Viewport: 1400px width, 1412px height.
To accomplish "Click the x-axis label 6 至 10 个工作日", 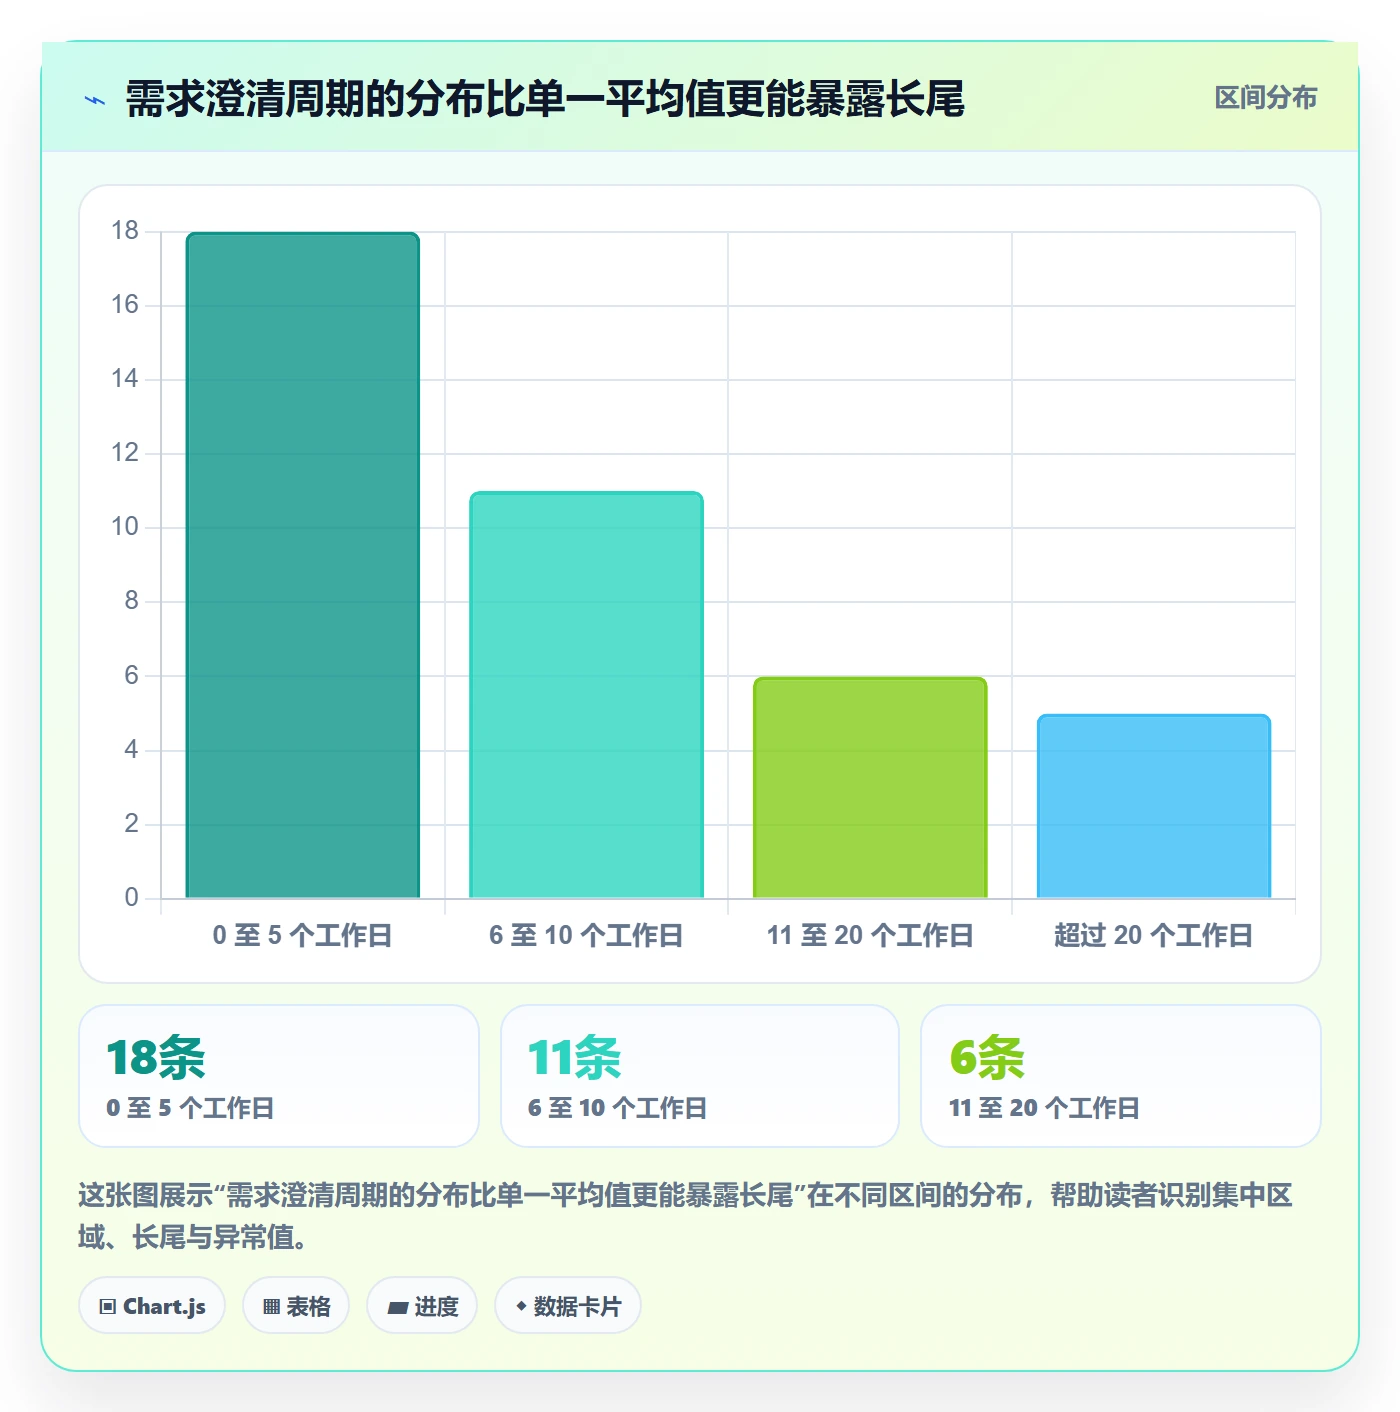I will pos(586,936).
